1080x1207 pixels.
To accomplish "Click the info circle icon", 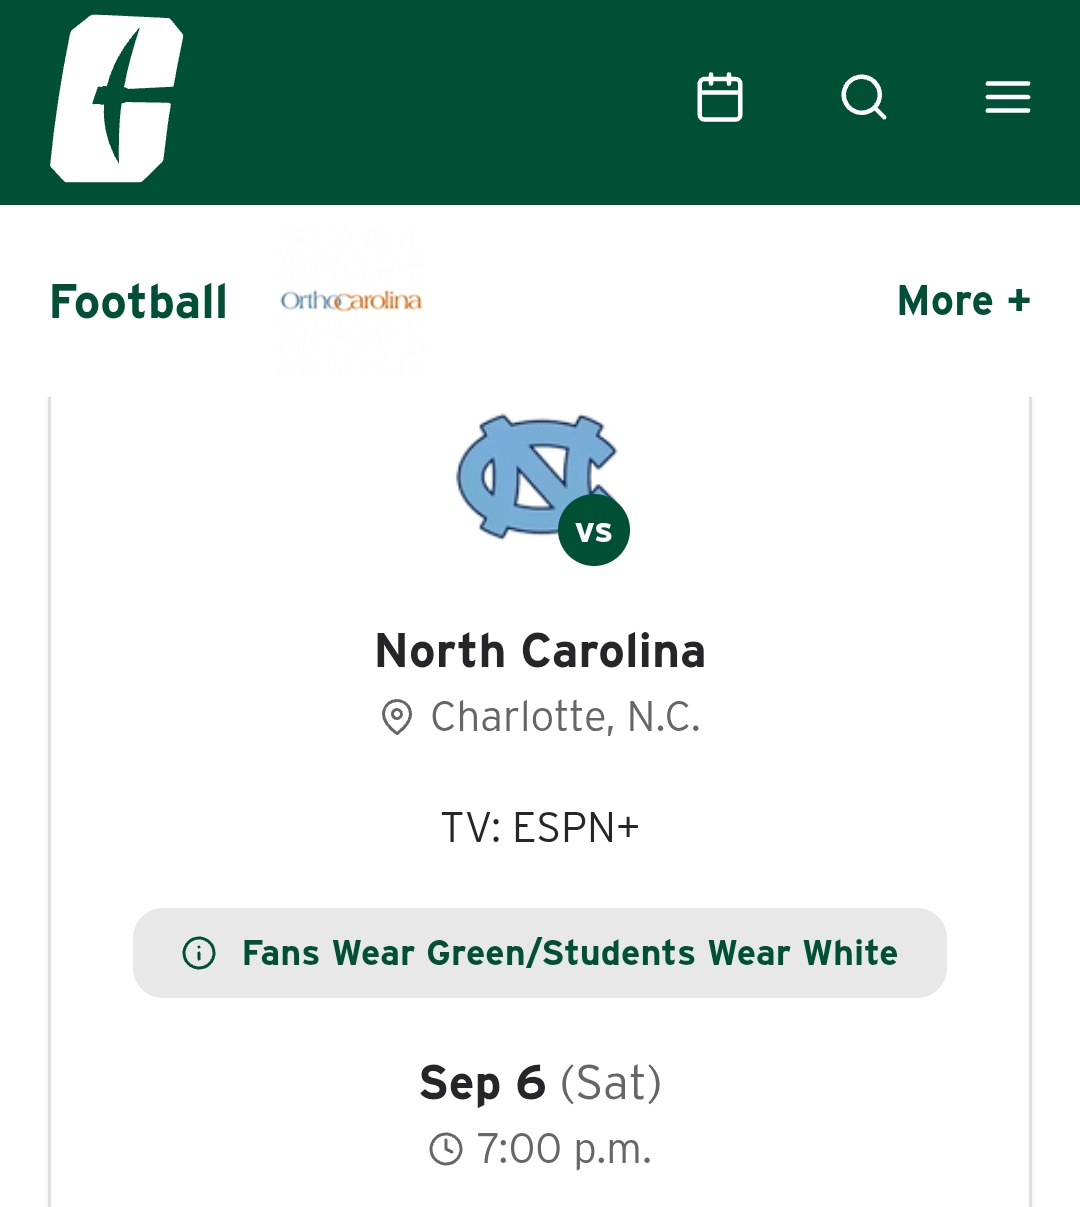I will point(199,953).
